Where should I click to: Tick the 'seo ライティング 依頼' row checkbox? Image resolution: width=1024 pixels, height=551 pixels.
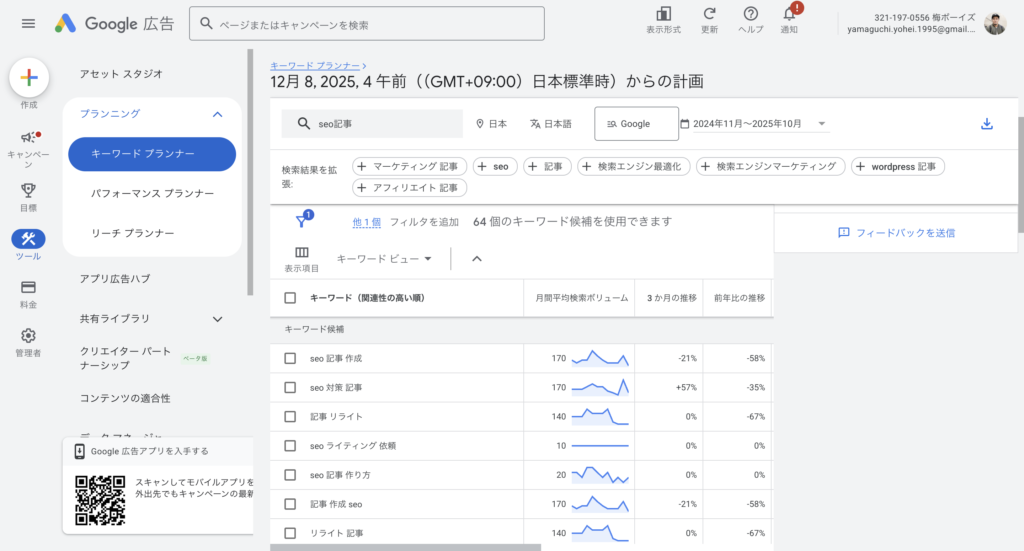290,445
